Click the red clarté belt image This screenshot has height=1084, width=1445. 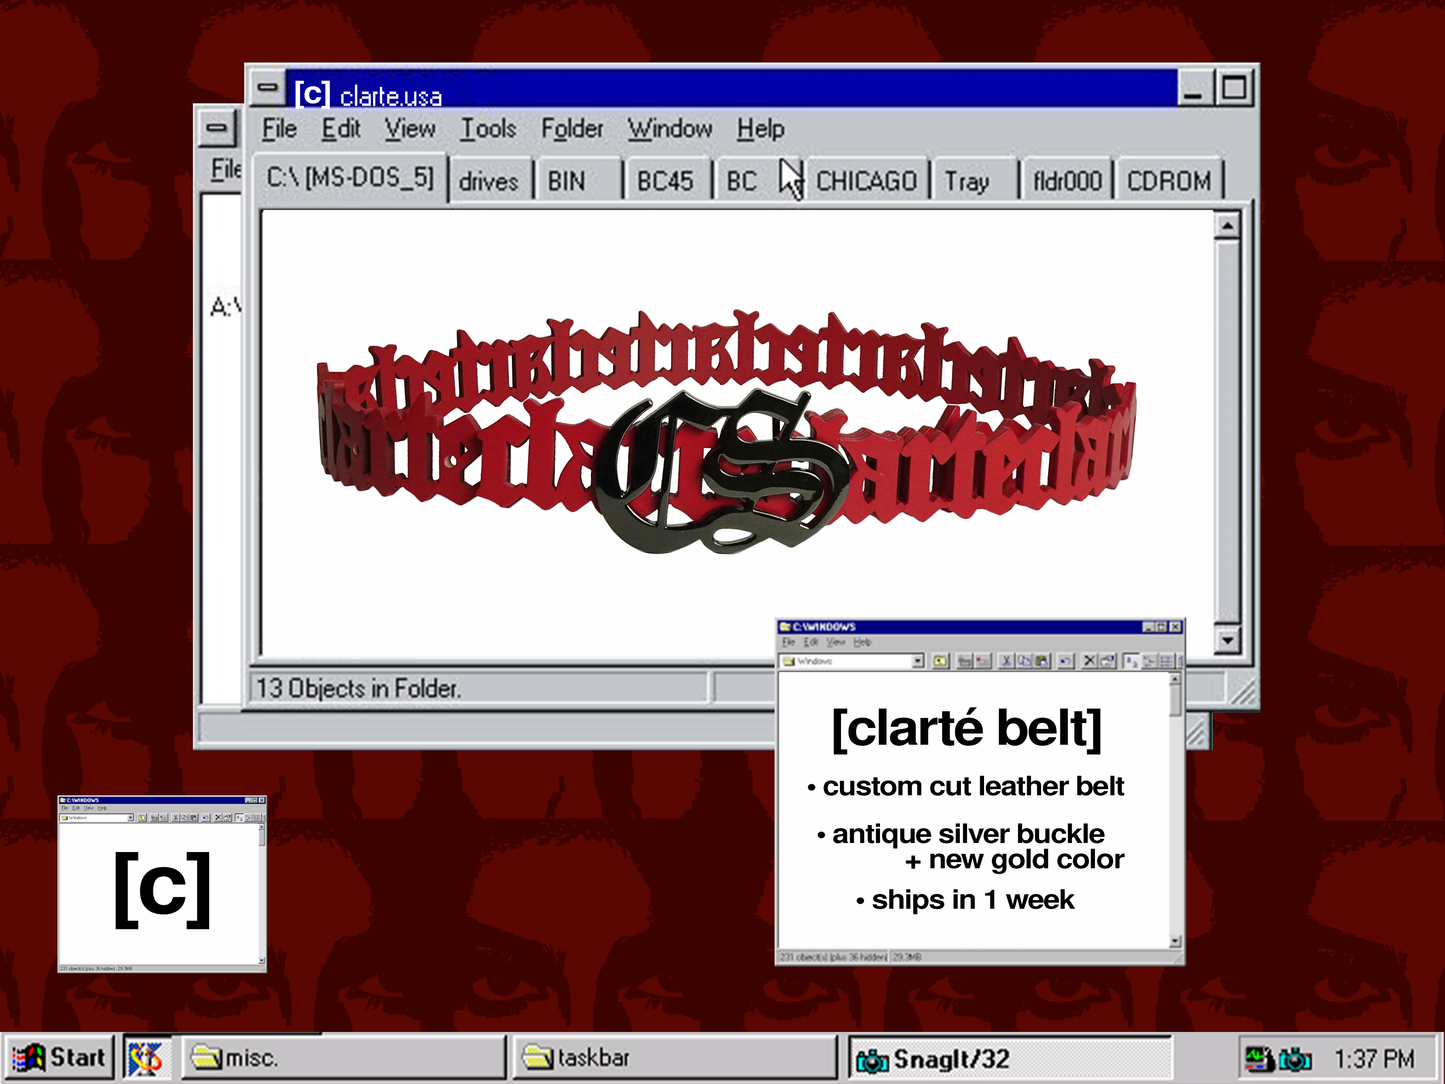click(728, 431)
